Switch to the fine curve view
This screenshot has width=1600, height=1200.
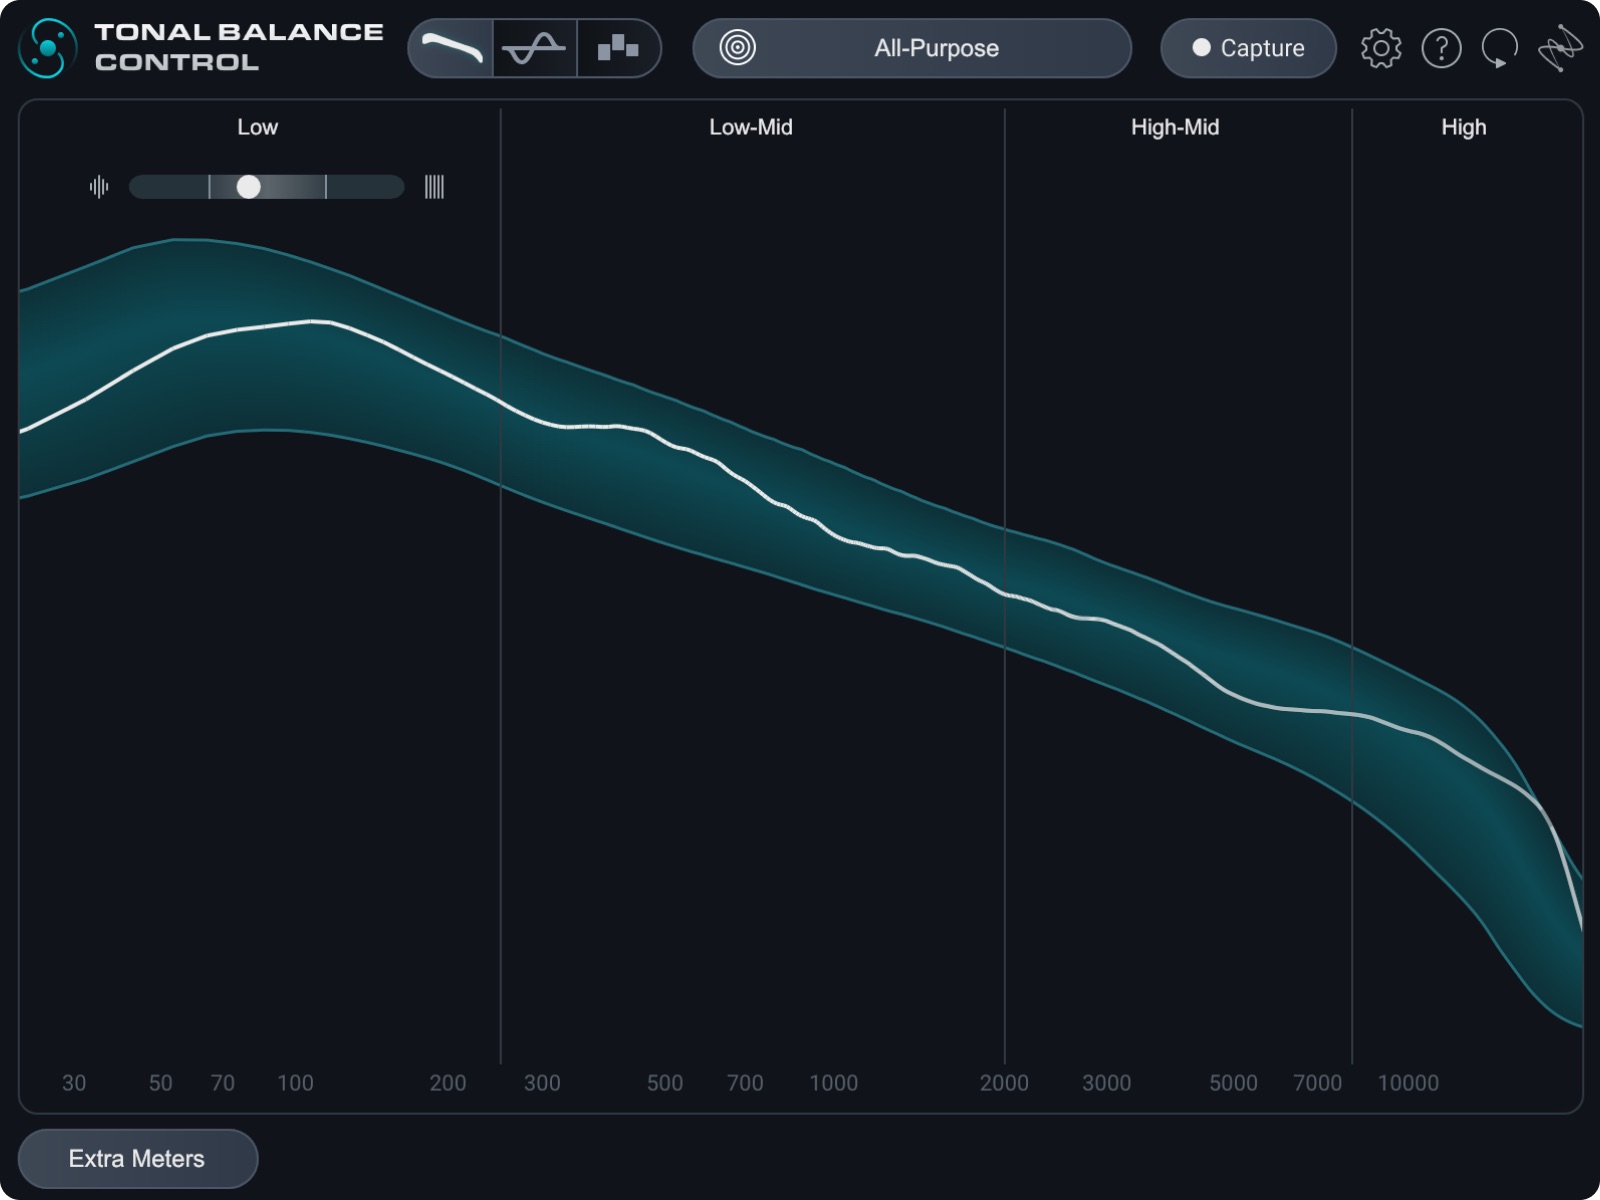[x=534, y=48]
